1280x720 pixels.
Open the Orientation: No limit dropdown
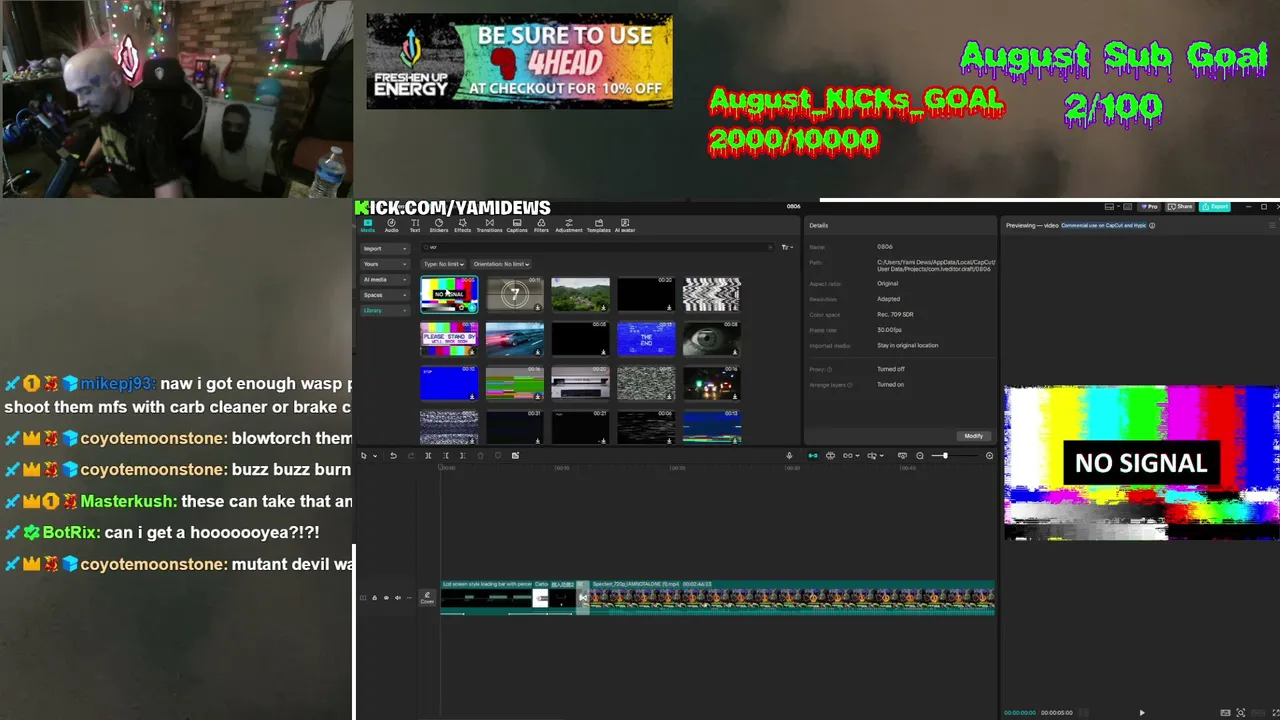tap(502, 264)
